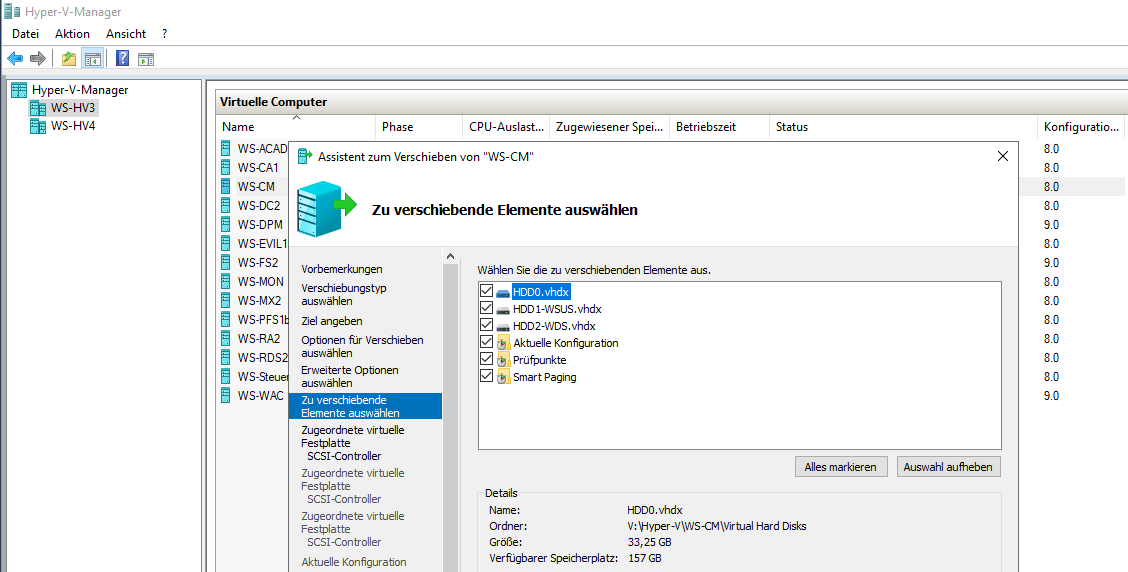
Task: Sort by the Betriebszeit column header
Action: [719, 127]
